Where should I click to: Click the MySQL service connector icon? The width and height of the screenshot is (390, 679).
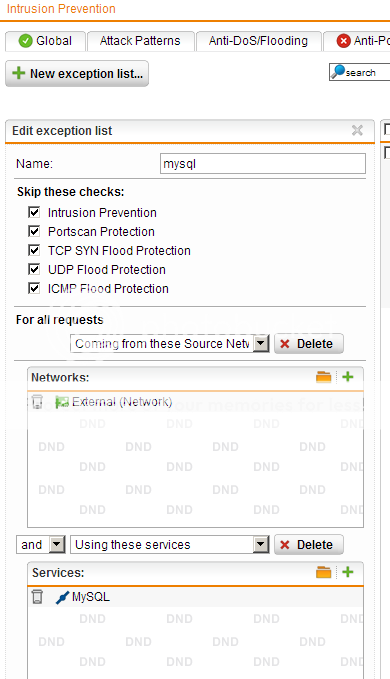point(62,598)
